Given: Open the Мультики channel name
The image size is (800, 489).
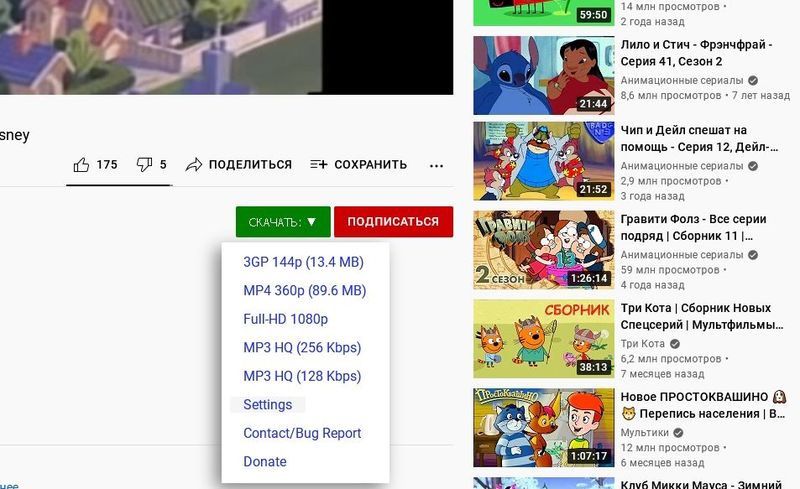Looking at the screenshot, I should 644,432.
